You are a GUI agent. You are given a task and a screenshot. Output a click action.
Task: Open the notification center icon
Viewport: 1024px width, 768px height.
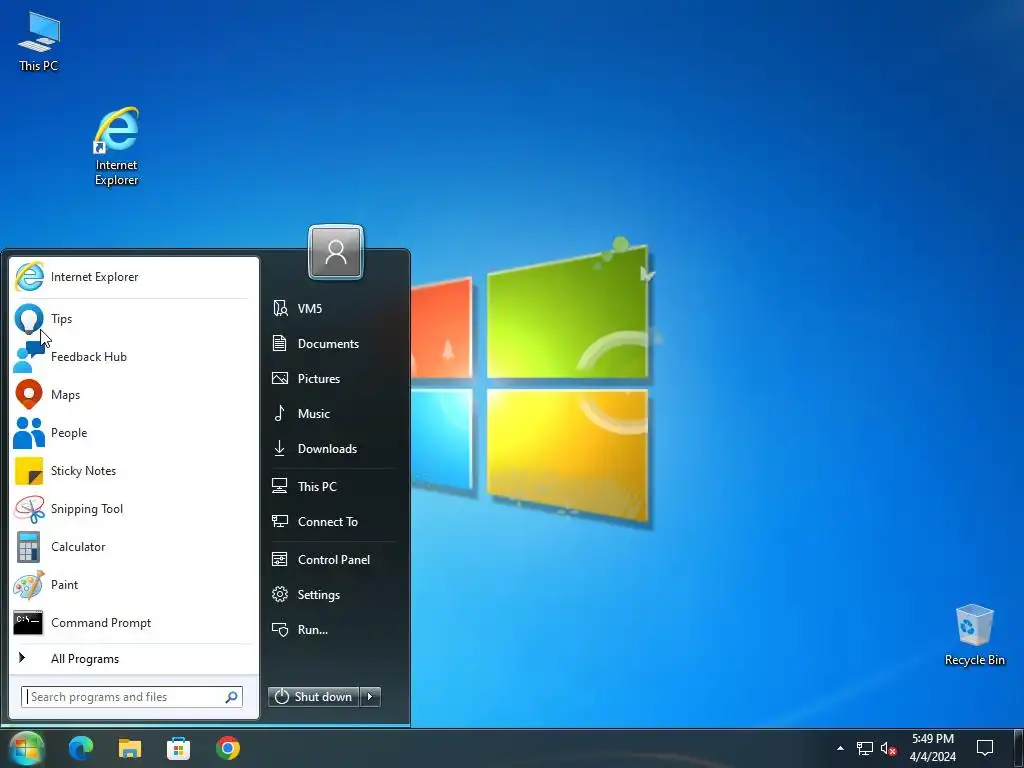(x=985, y=748)
